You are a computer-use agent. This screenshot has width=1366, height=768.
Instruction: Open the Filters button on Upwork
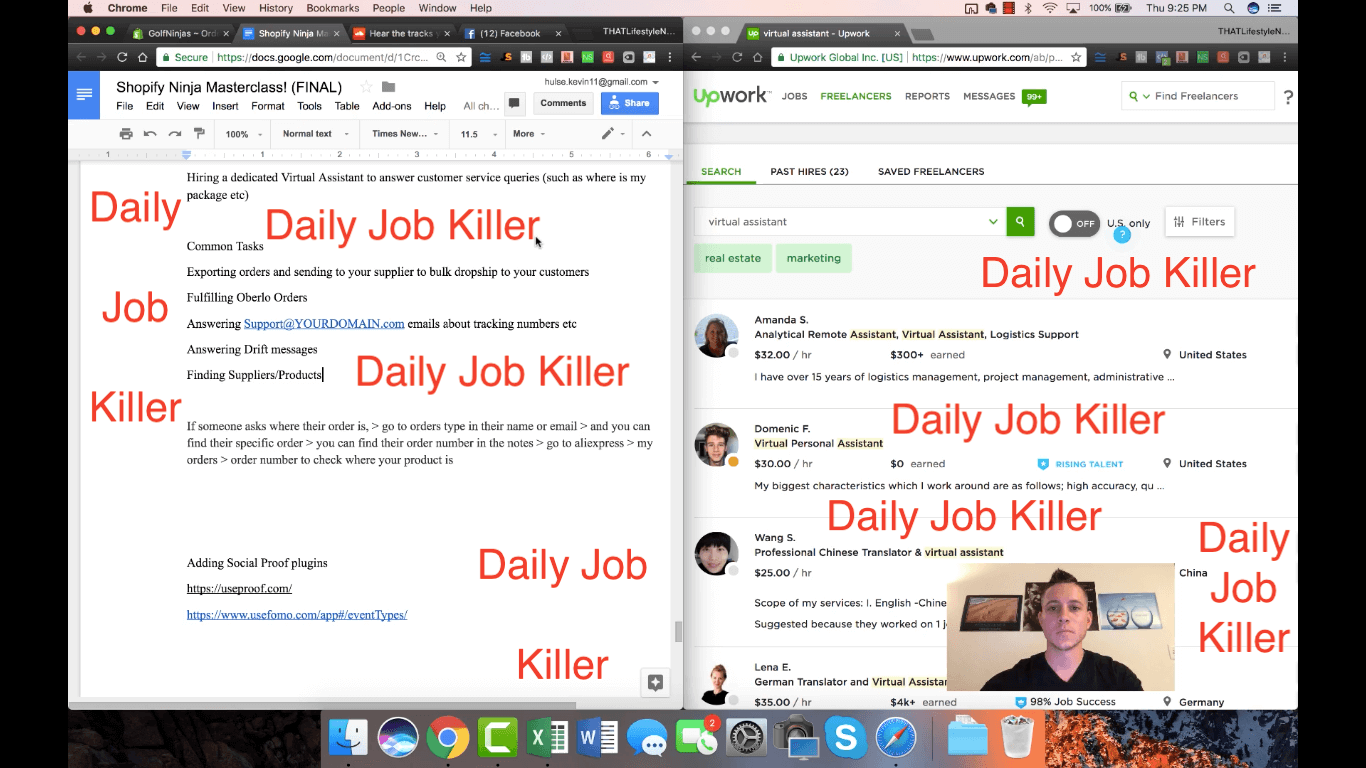1200,222
